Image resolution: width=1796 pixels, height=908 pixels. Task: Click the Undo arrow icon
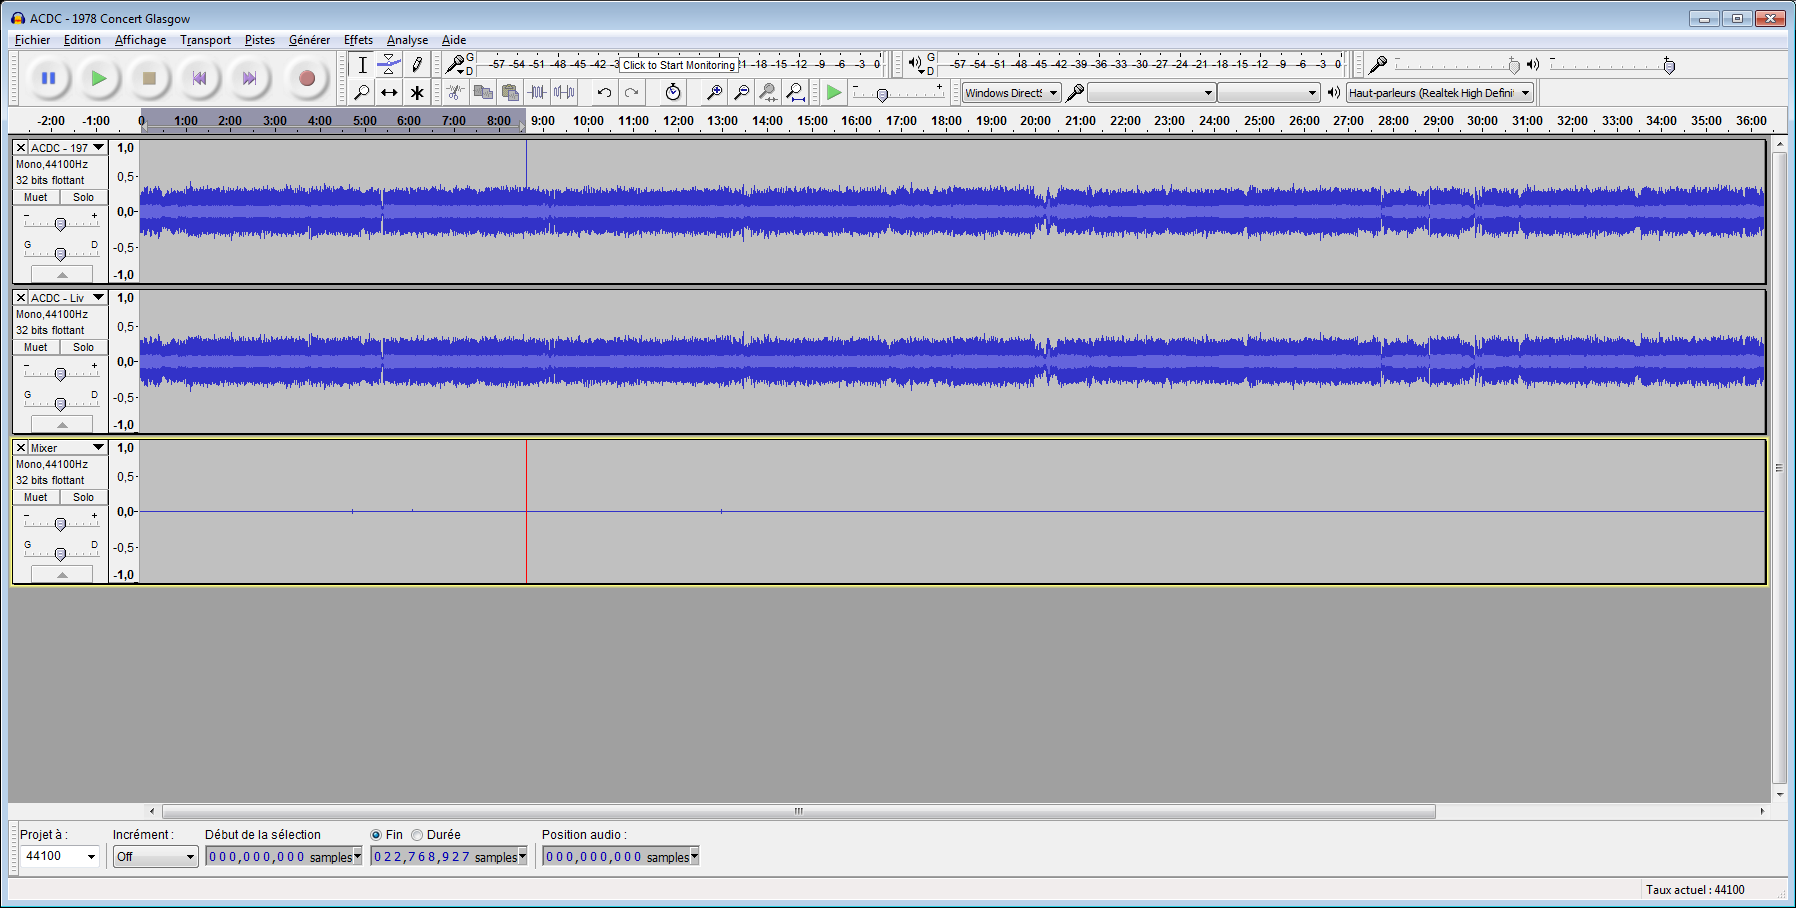[x=604, y=93]
